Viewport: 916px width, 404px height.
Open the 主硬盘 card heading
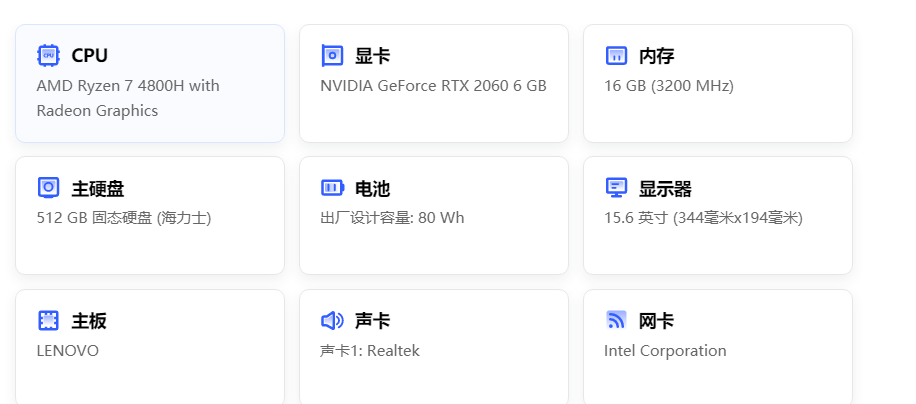[97, 189]
